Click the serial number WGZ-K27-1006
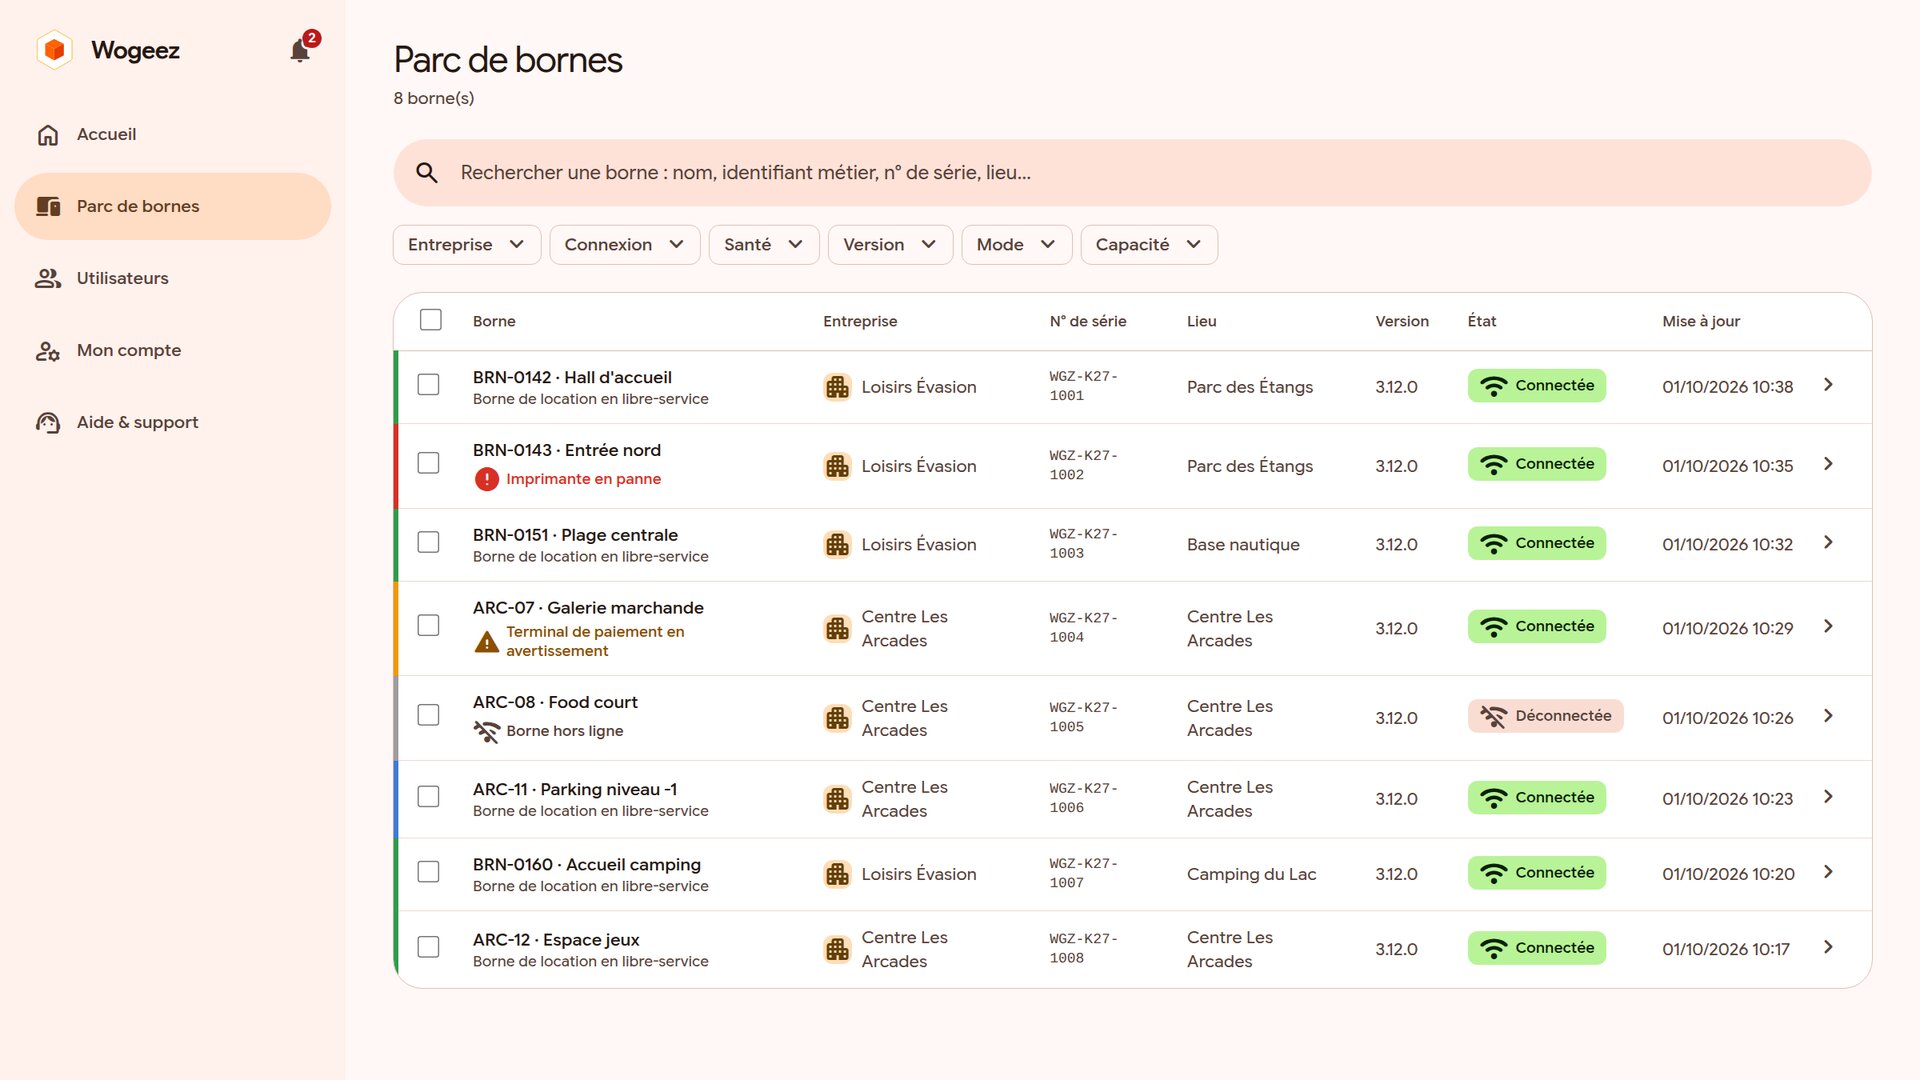1920x1080 pixels. pos(1084,798)
